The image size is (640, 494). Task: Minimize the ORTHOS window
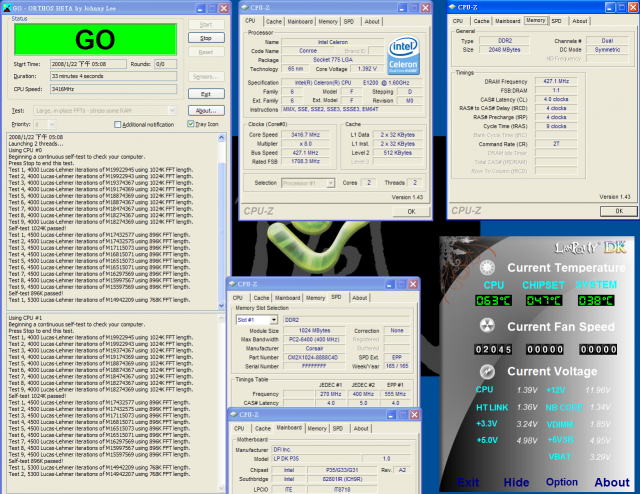click(x=200, y=8)
